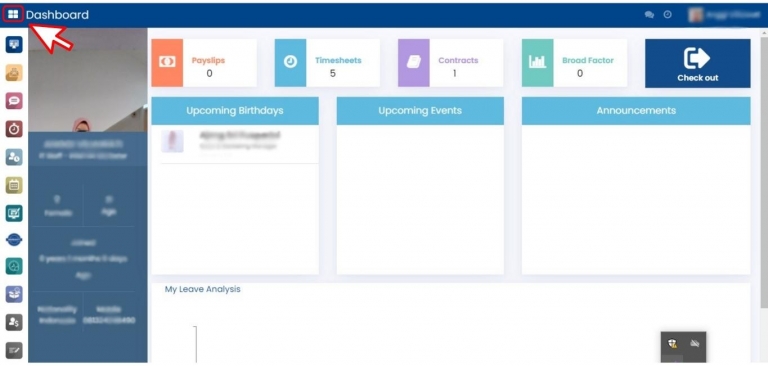Click the dark blue monitor sidebar icon
Image resolution: width=768 pixels, height=366 pixels.
pos(14,45)
